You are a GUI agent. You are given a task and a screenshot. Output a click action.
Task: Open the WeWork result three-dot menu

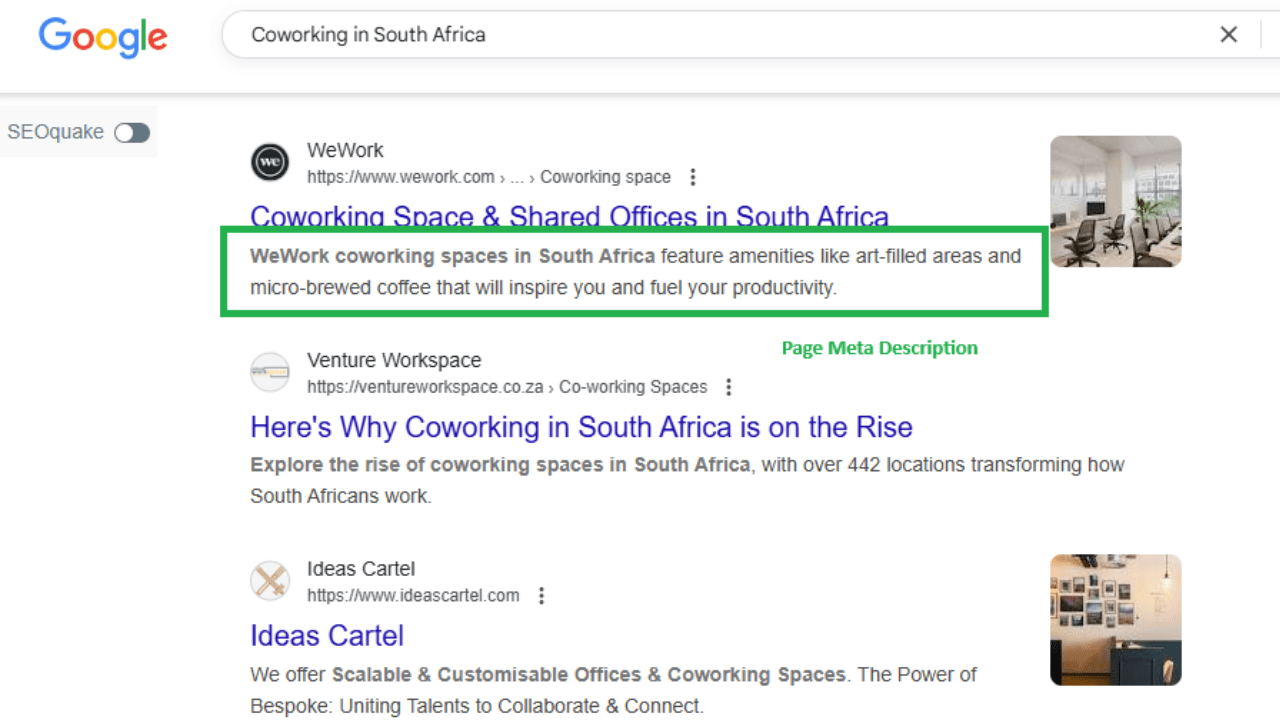pos(692,177)
